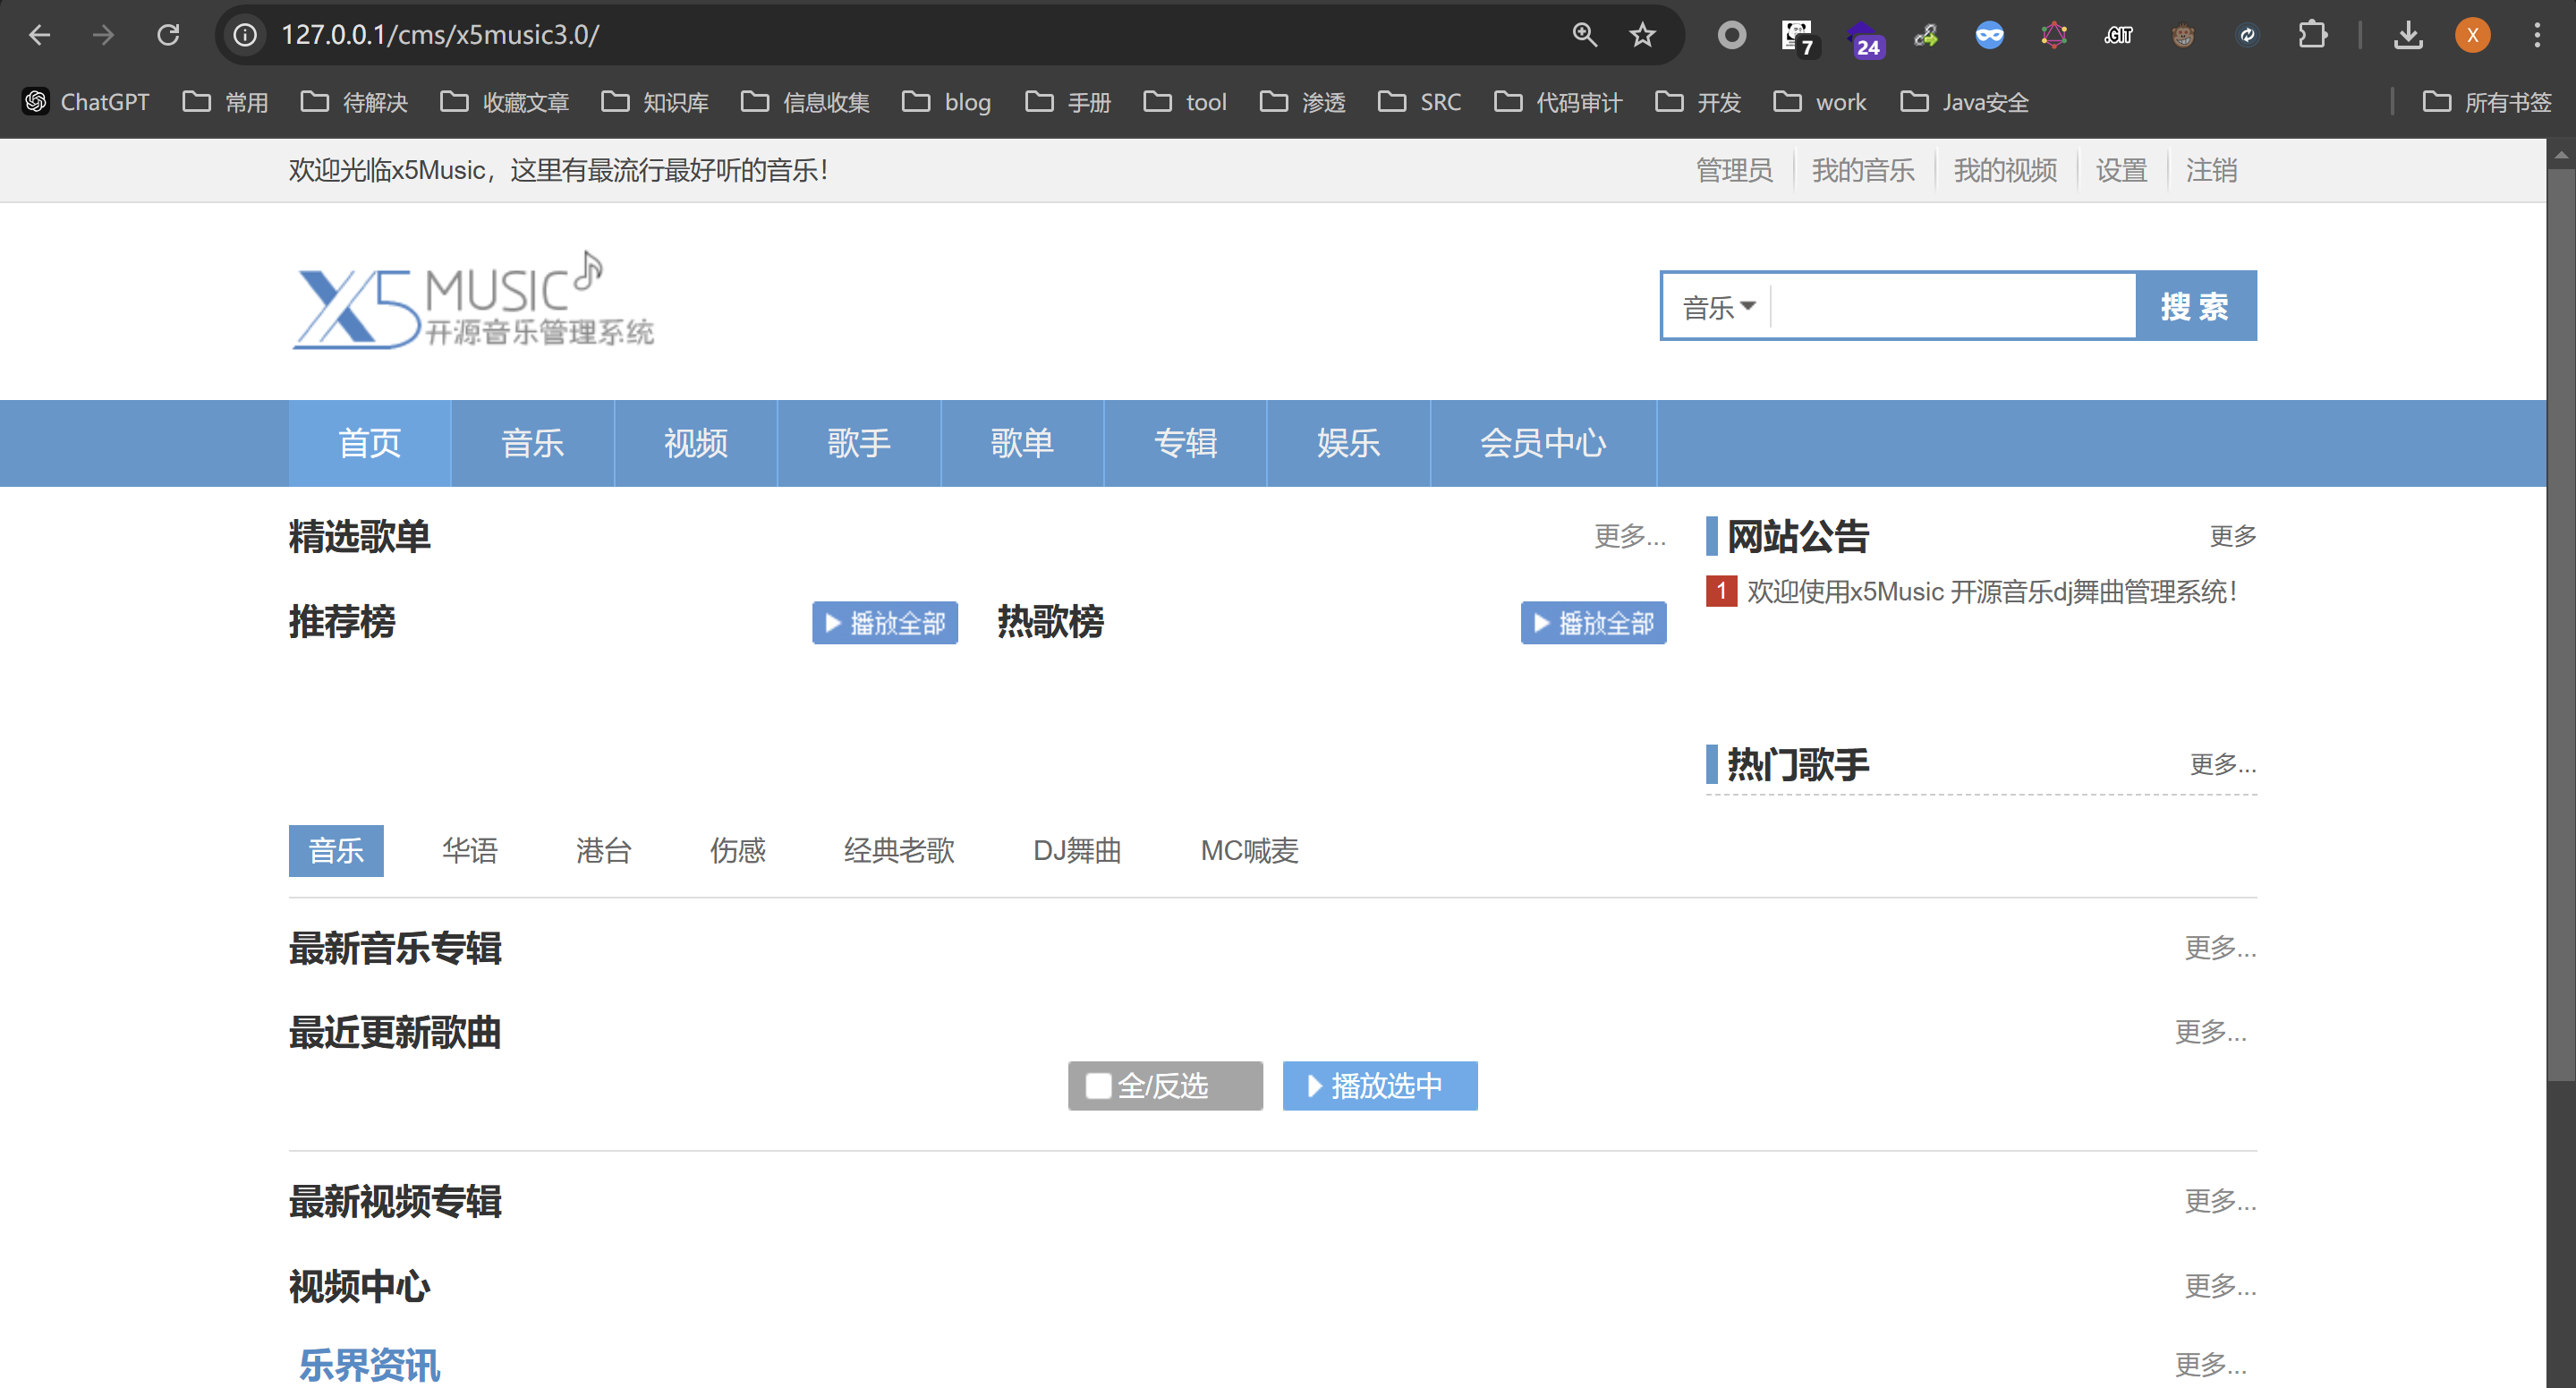
Task: Click 注销 to log out
Action: tap(2211, 171)
